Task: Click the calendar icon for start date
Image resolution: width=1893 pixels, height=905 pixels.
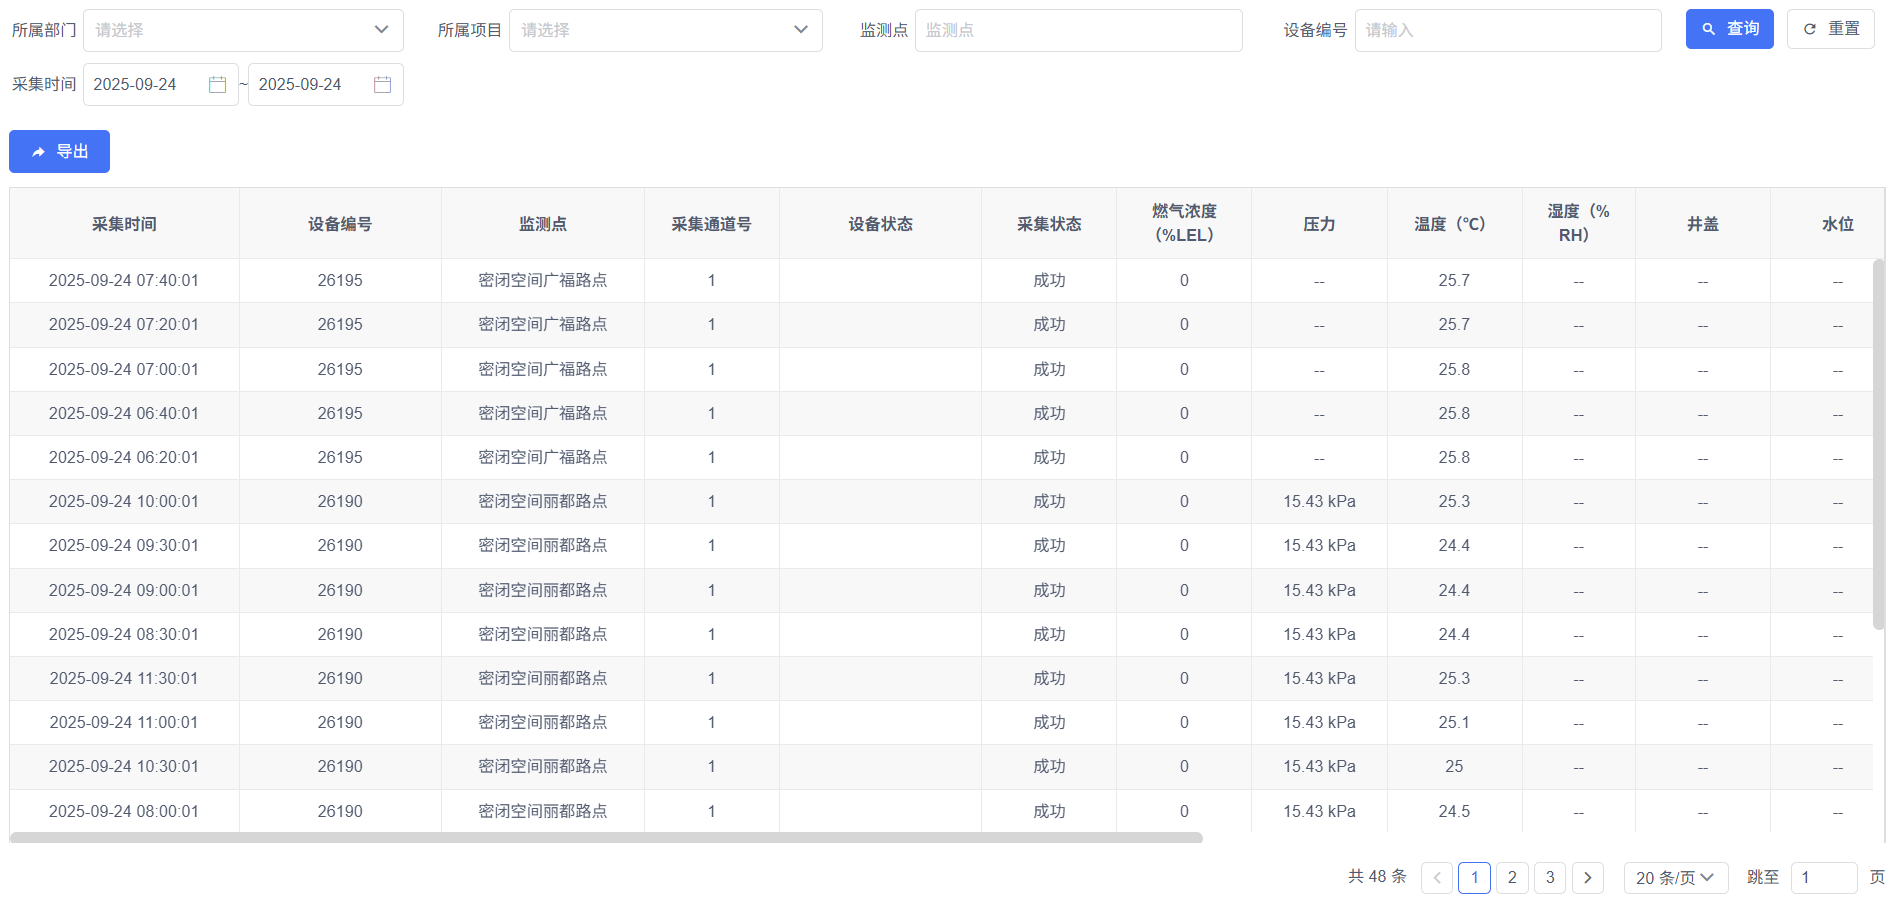Action: 216,84
